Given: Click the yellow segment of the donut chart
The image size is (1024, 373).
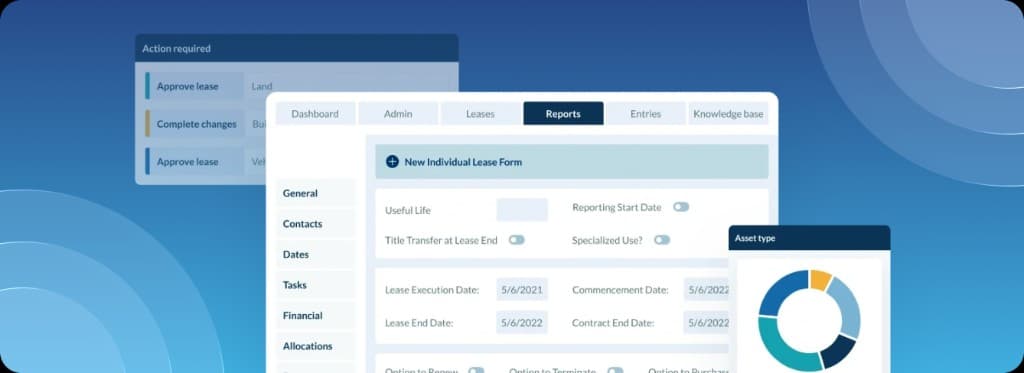Looking at the screenshot, I should (x=819, y=280).
